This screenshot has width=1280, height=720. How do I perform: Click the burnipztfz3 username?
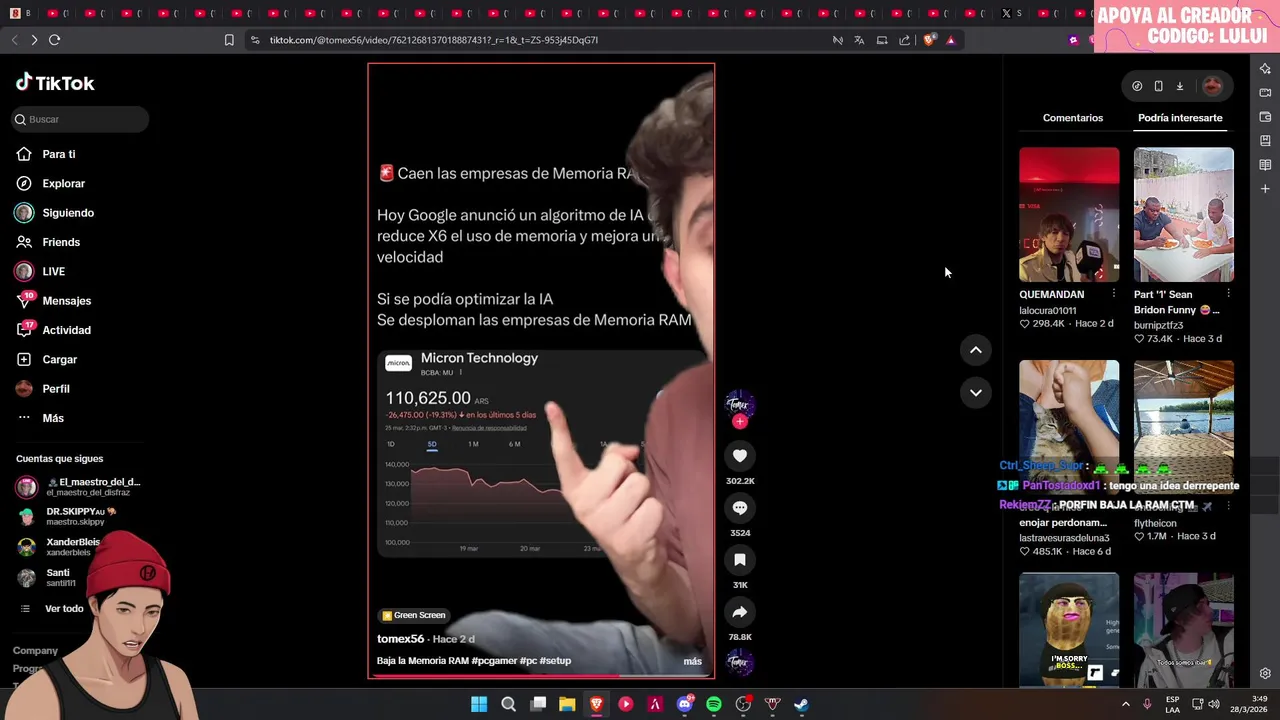1159,325
